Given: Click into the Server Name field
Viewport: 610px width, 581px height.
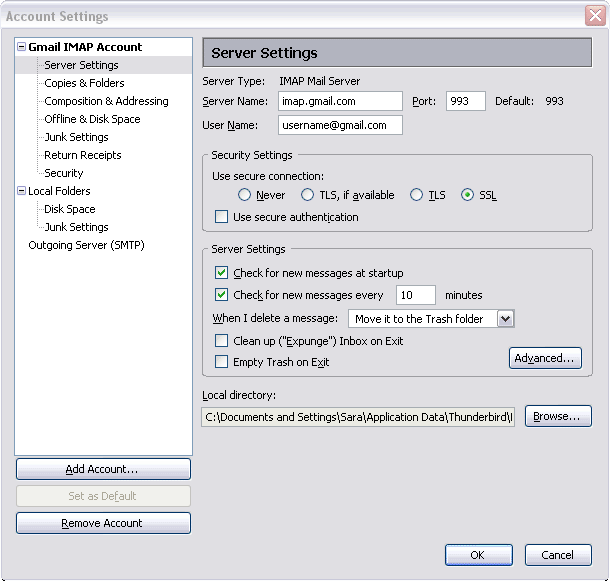Looking at the screenshot, I should coord(340,101).
